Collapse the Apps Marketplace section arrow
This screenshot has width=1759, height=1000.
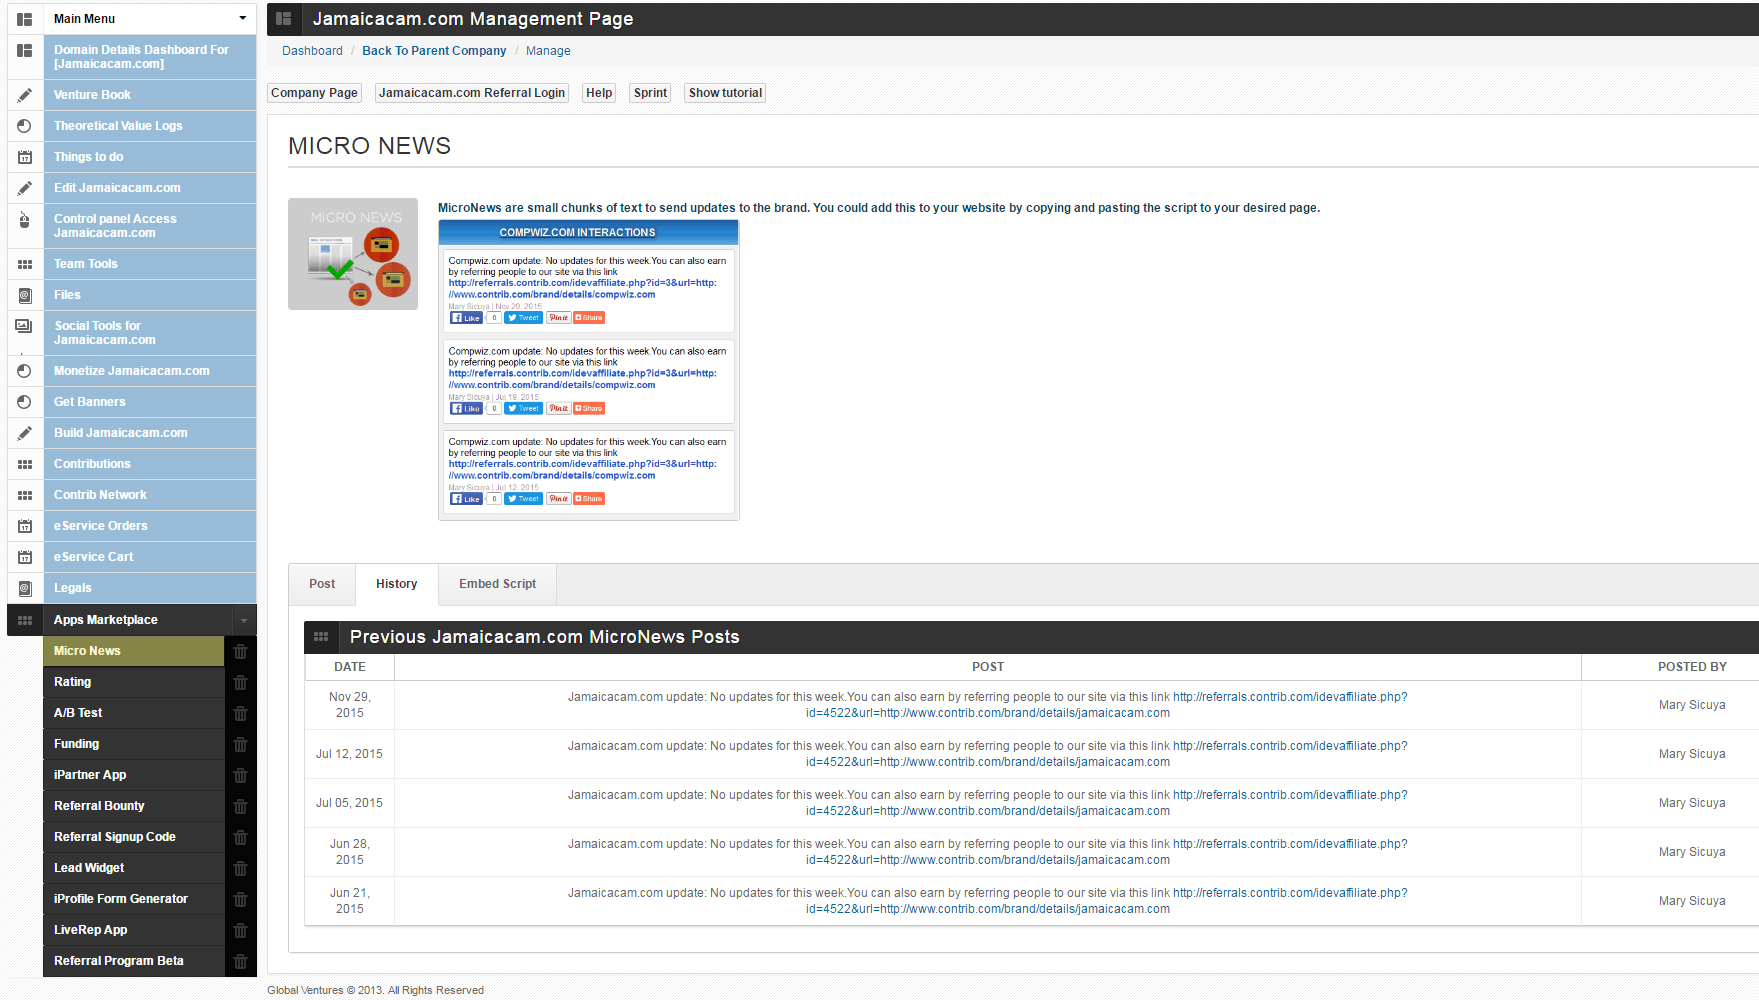tap(243, 620)
